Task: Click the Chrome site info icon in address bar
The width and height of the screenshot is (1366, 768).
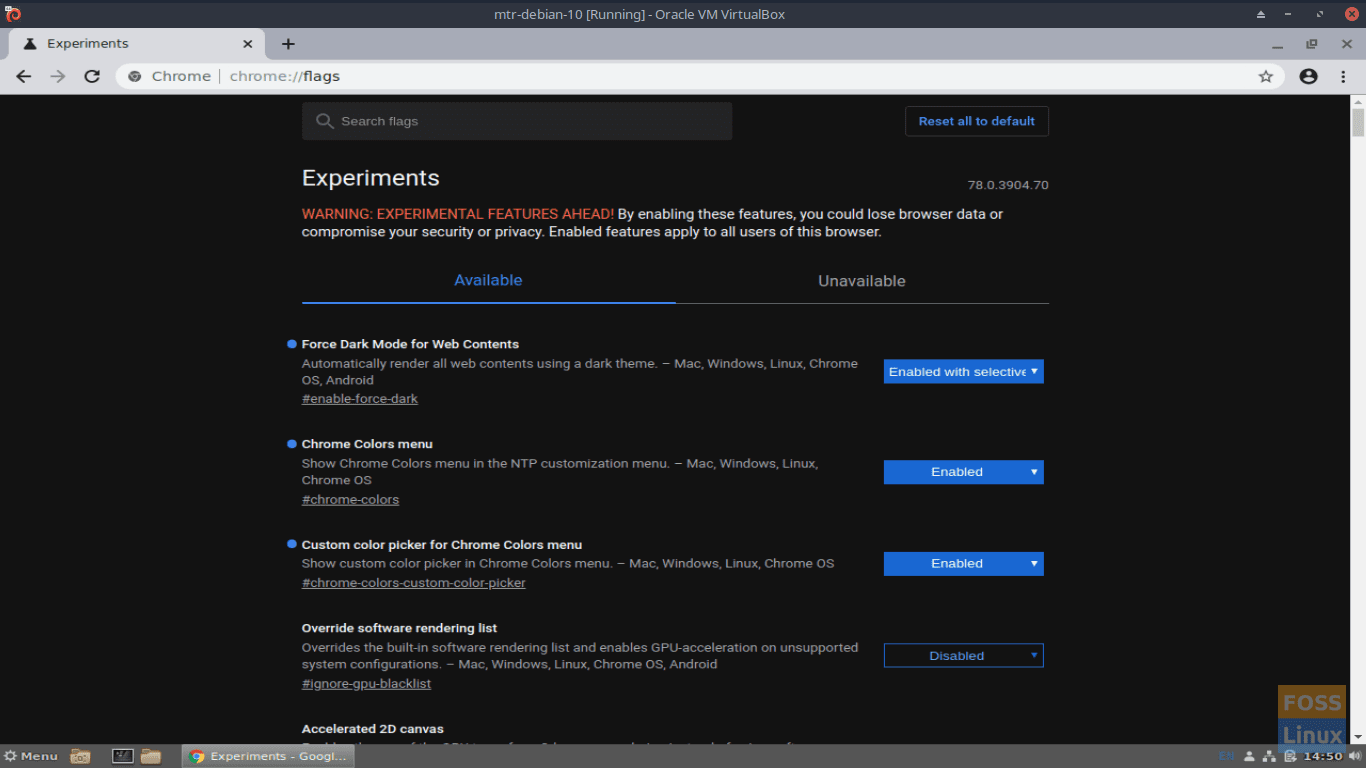Action: coord(135,76)
